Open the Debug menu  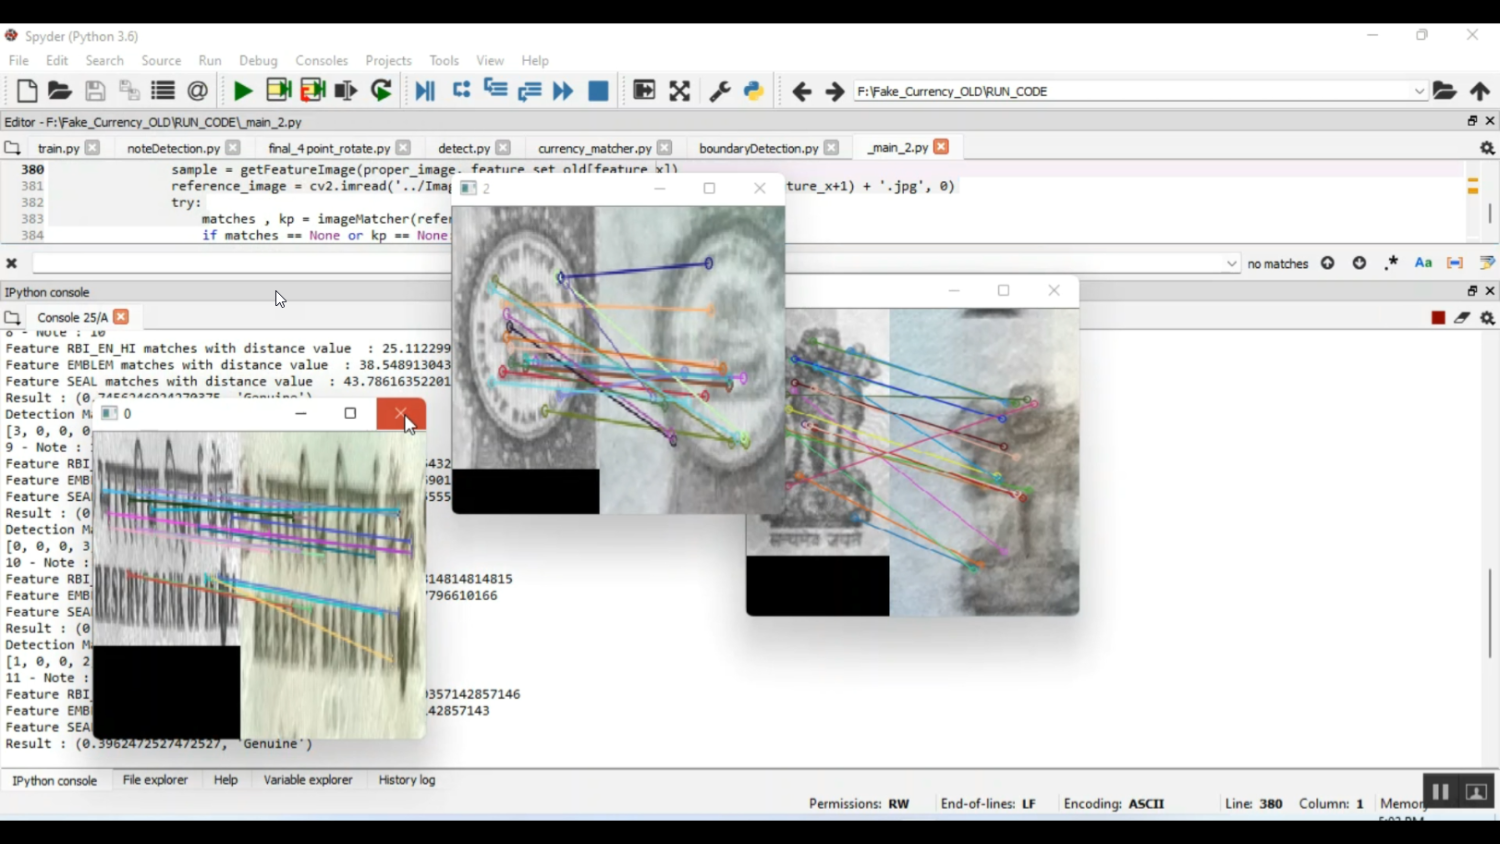(258, 61)
